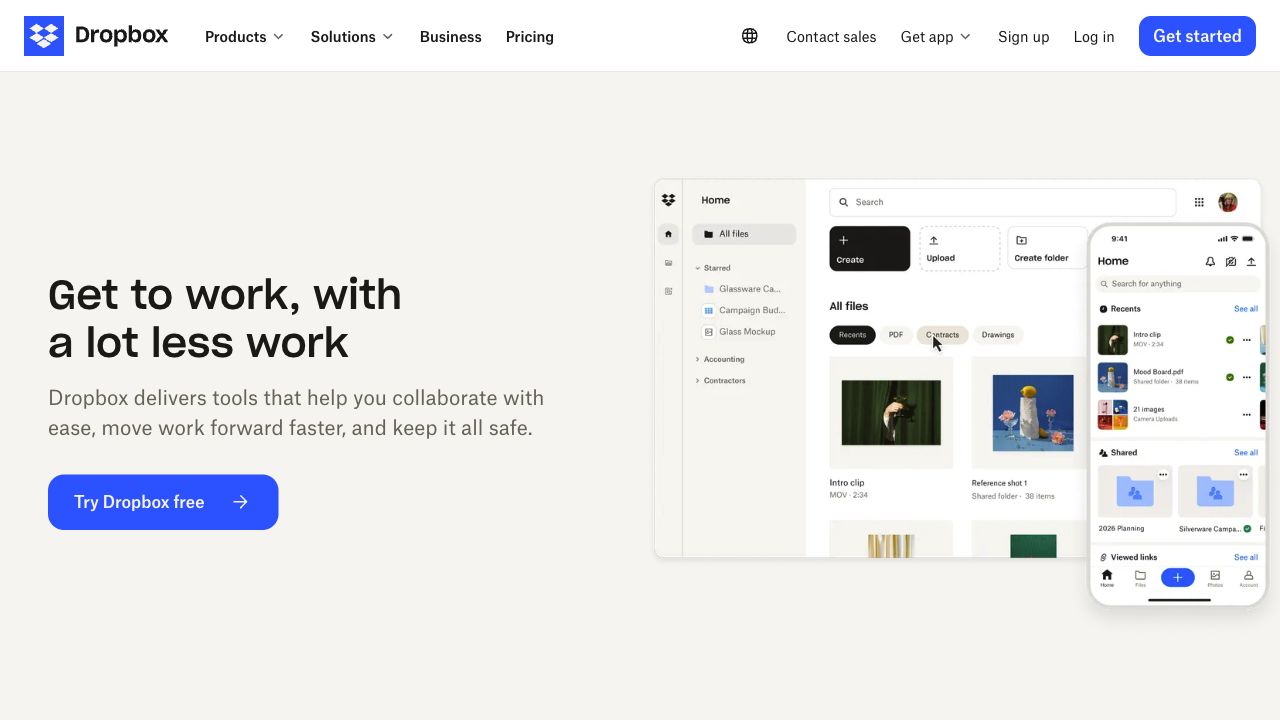Expand the Accounting folder in the sidebar
This screenshot has height=720, width=1280.
click(x=697, y=359)
